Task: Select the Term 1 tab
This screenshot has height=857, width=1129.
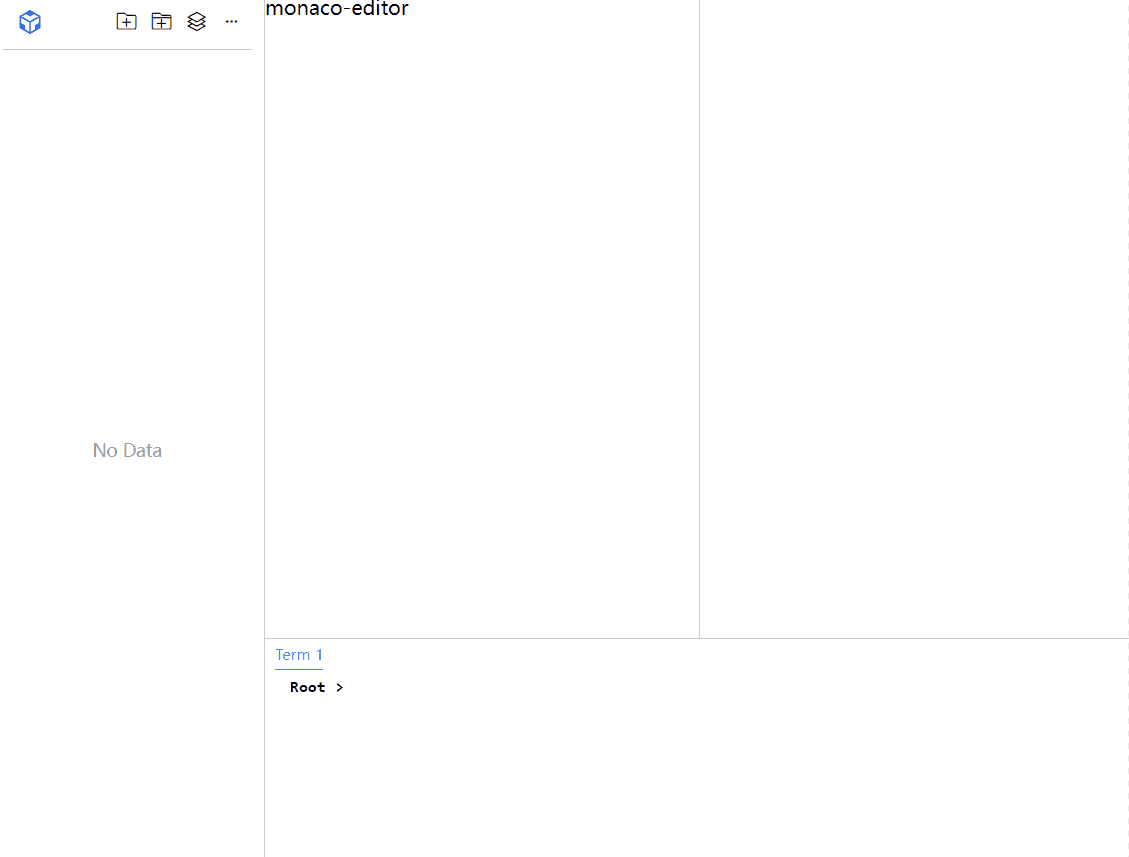Action: pyautogui.click(x=299, y=655)
